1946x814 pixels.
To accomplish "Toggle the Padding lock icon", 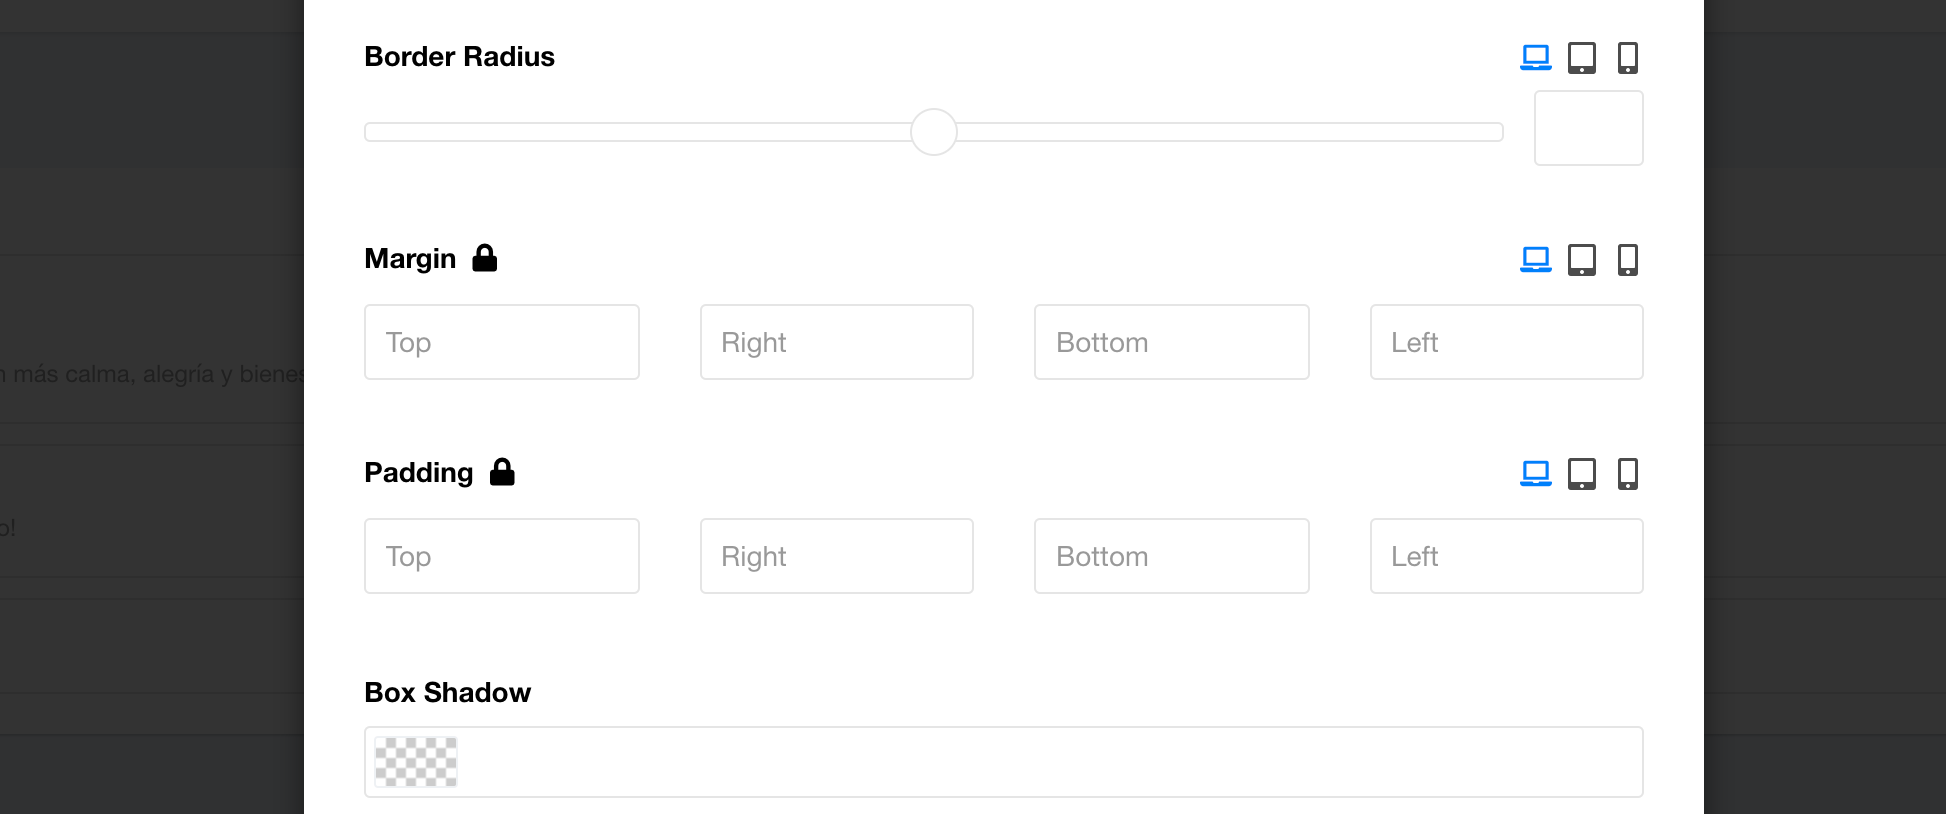I will tap(502, 472).
